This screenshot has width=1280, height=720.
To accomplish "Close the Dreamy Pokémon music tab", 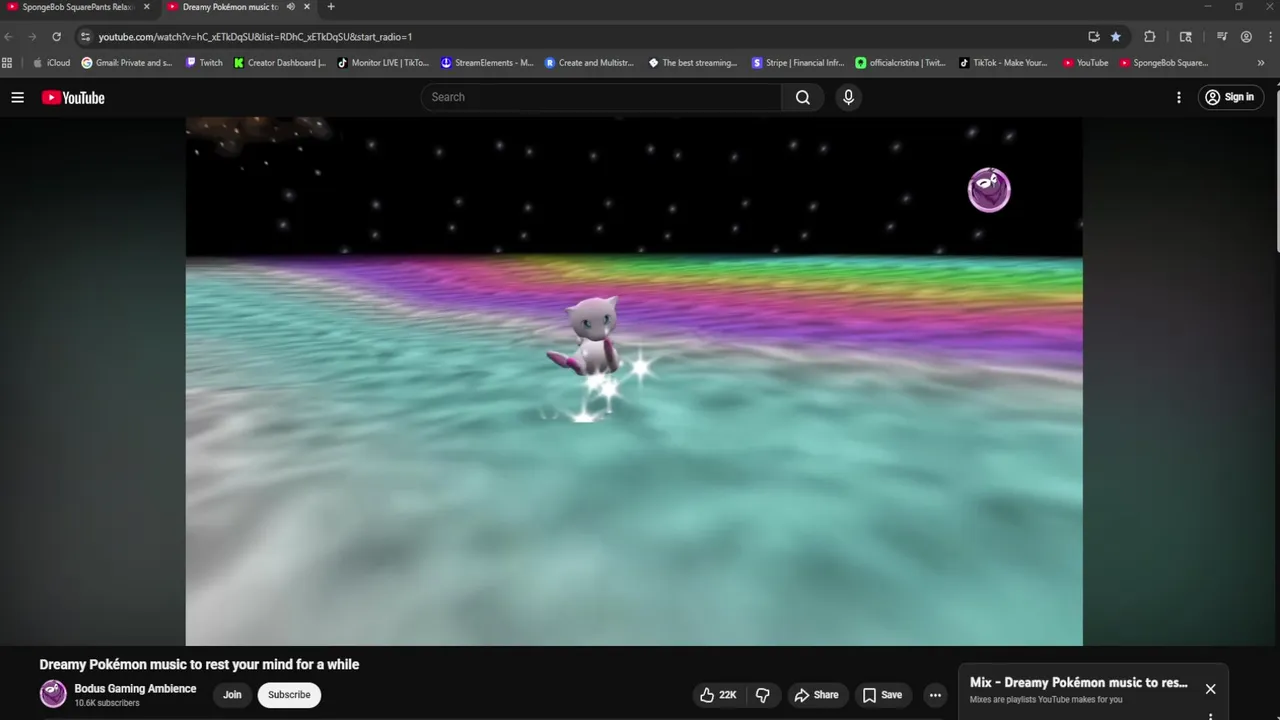I will 306,7.
